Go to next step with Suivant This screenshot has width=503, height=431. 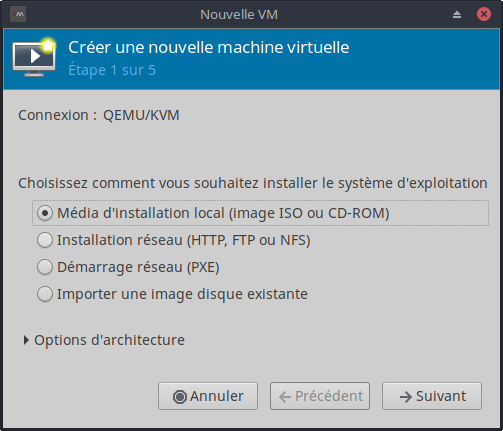click(x=432, y=396)
